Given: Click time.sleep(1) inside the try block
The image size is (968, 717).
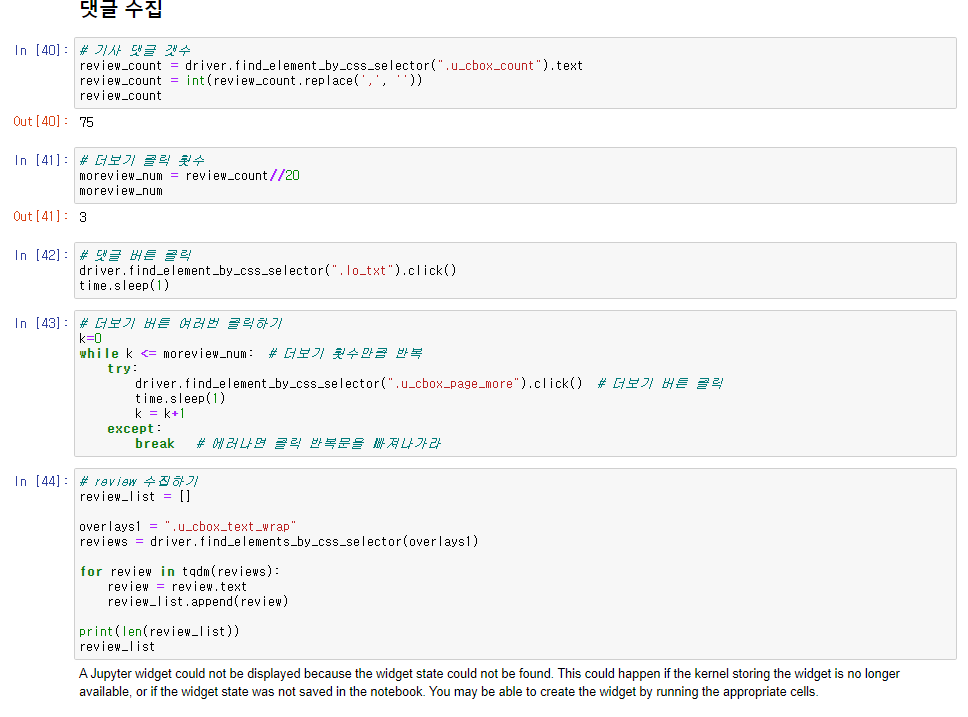Looking at the screenshot, I should (x=180, y=399).
